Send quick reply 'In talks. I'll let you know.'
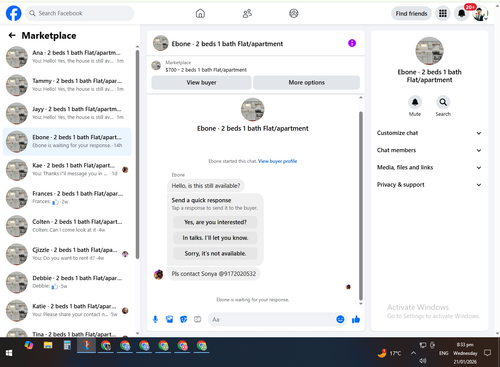 (215, 238)
